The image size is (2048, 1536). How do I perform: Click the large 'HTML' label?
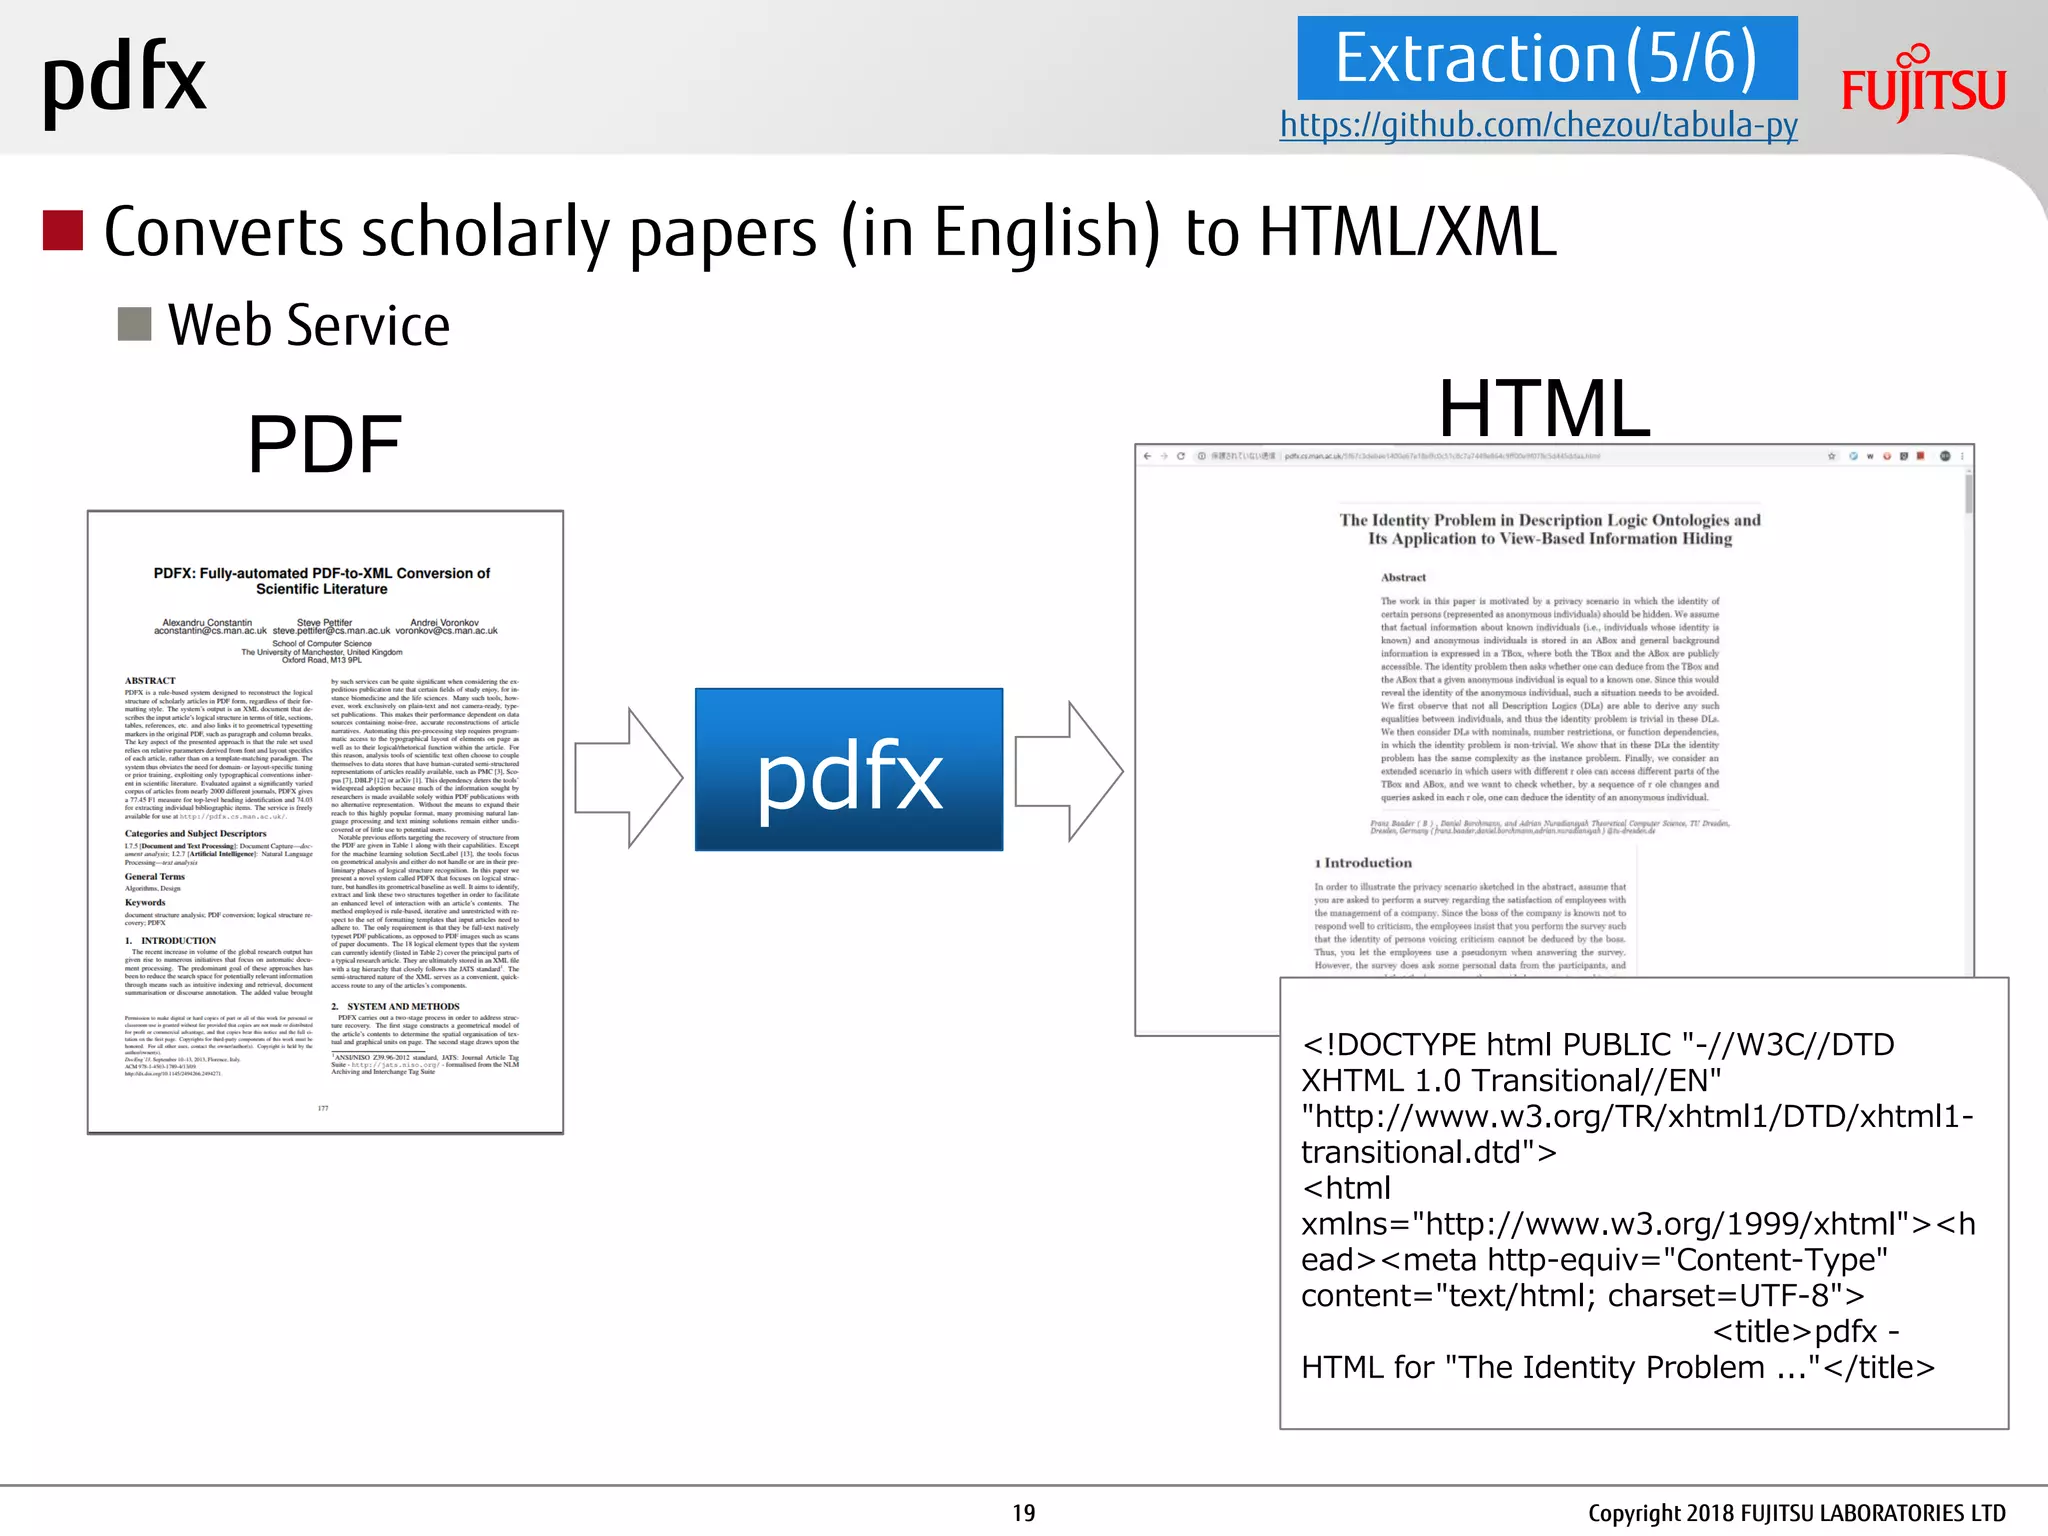(x=1544, y=408)
